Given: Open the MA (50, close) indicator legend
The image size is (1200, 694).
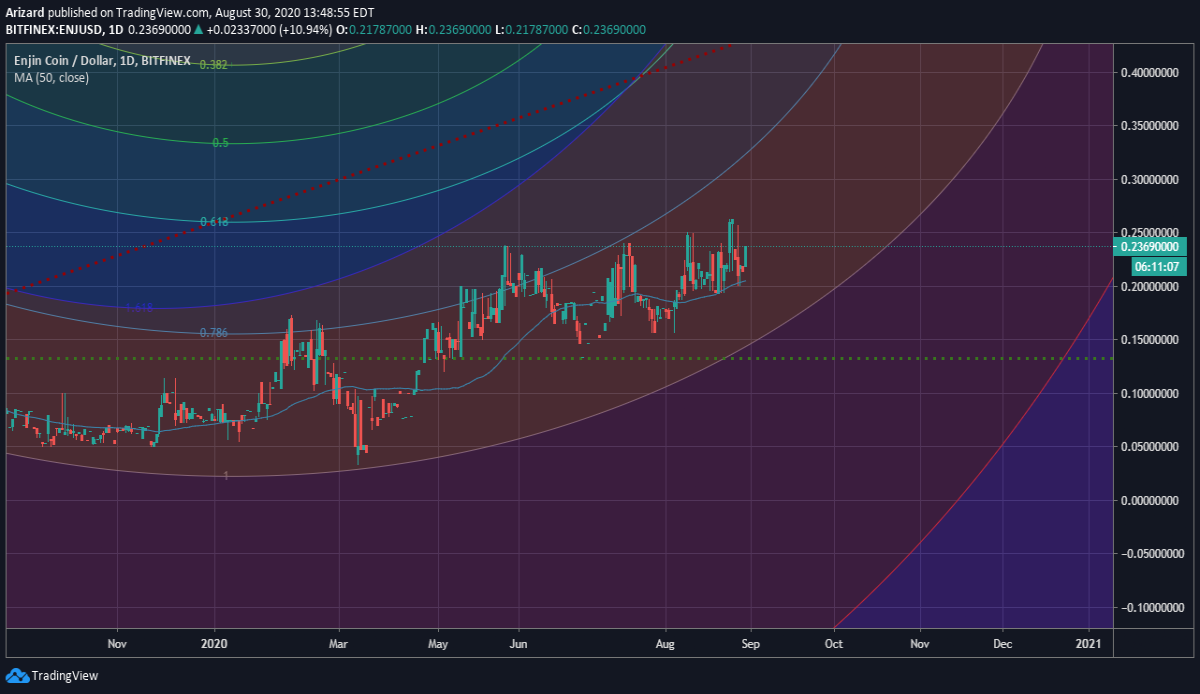Looking at the screenshot, I should point(51,77).
